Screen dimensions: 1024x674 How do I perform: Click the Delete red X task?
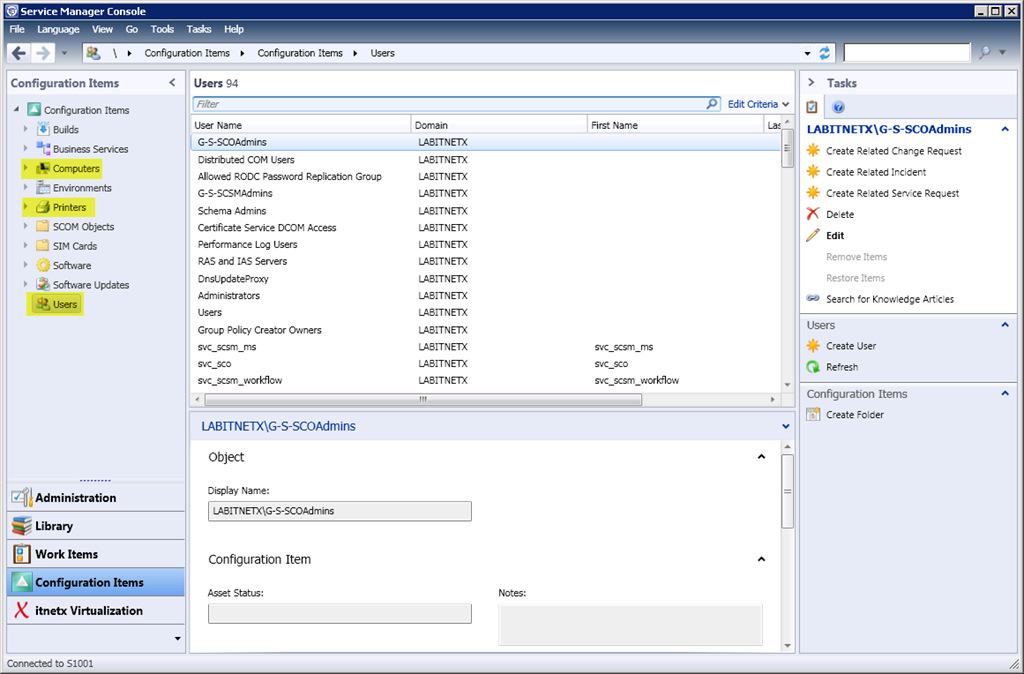[x=839, y=214]
